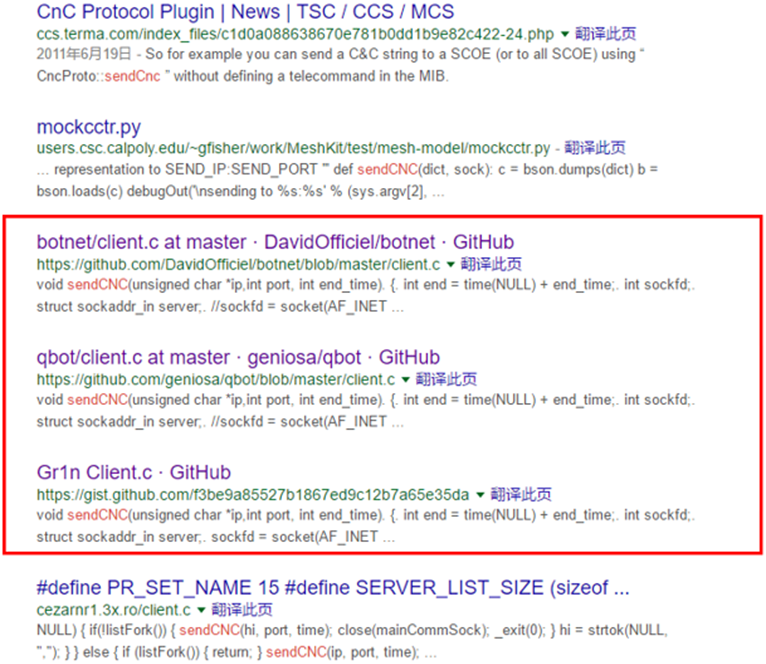
Task: Open the mockcctr.py result title
Action: coord(88,128)
